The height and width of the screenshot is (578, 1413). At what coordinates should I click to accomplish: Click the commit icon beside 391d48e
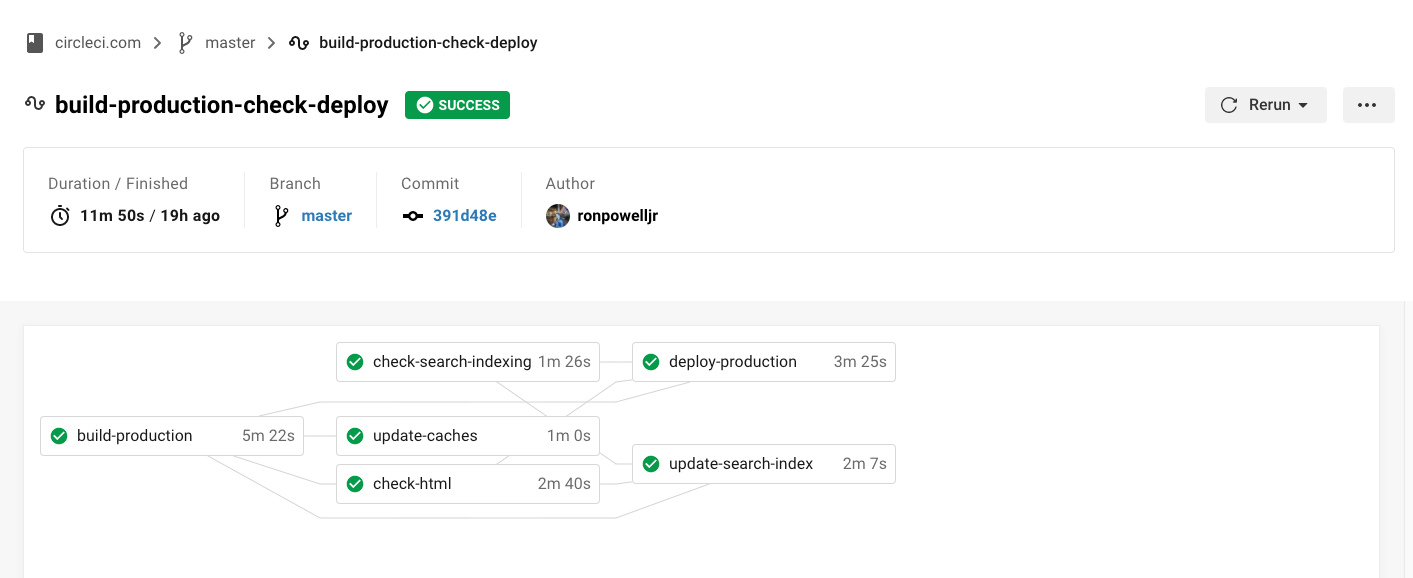pos(412,215)
